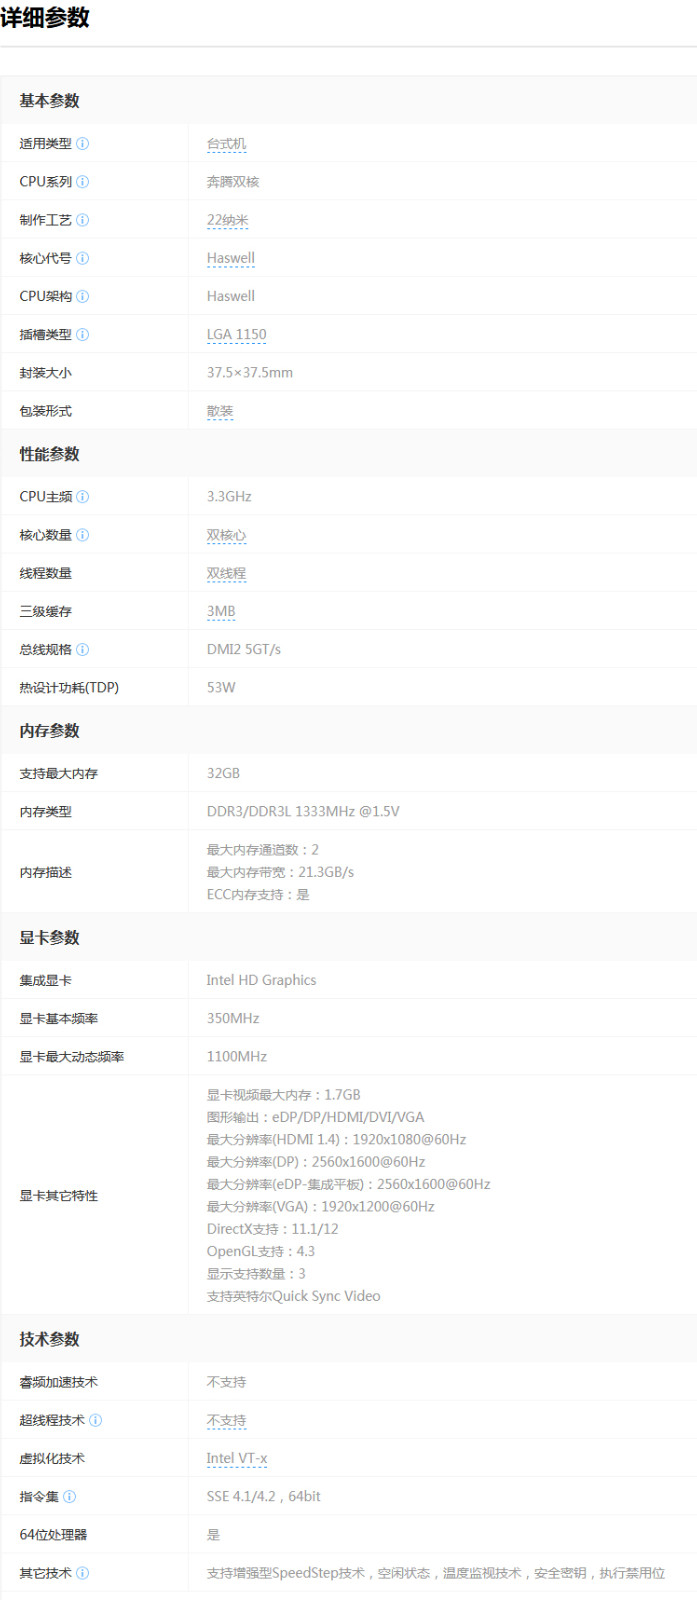Click the VGA 1920x1200@60Hz resolution line
This screenshot has width=697, height=1600.
(320, 1207)
